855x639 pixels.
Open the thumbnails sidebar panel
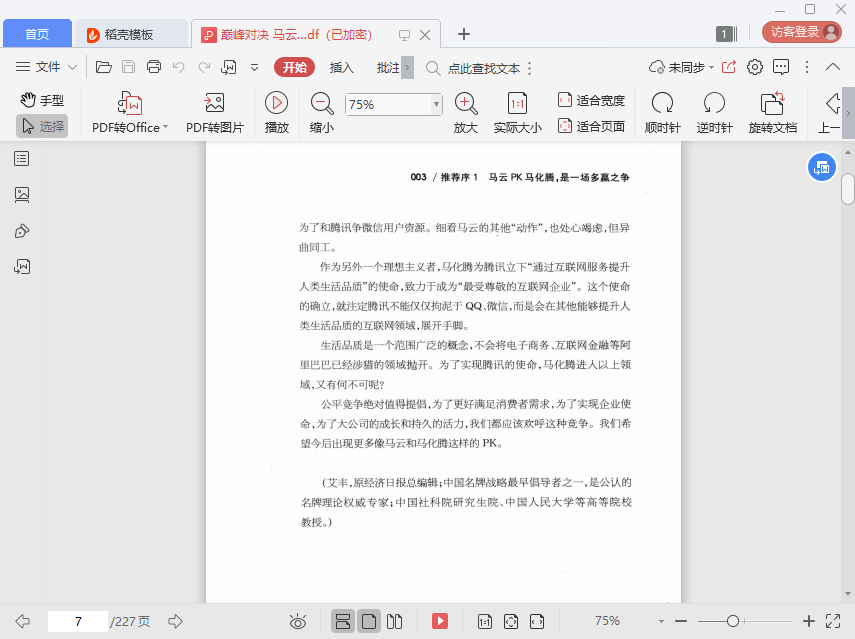click(22, 195)
